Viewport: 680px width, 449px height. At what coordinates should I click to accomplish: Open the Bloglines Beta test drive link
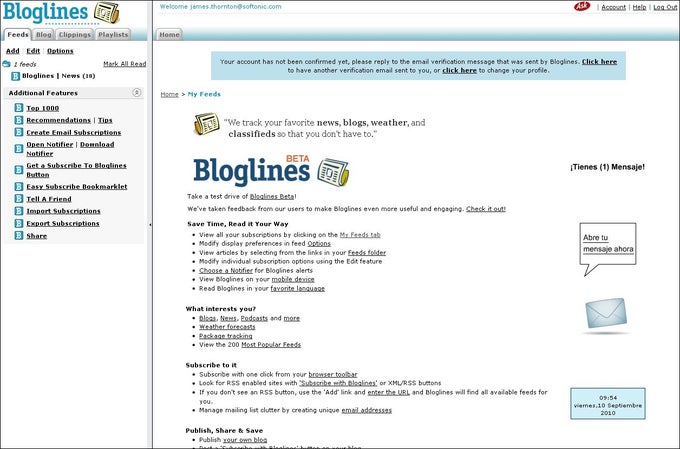pos(272,197)
